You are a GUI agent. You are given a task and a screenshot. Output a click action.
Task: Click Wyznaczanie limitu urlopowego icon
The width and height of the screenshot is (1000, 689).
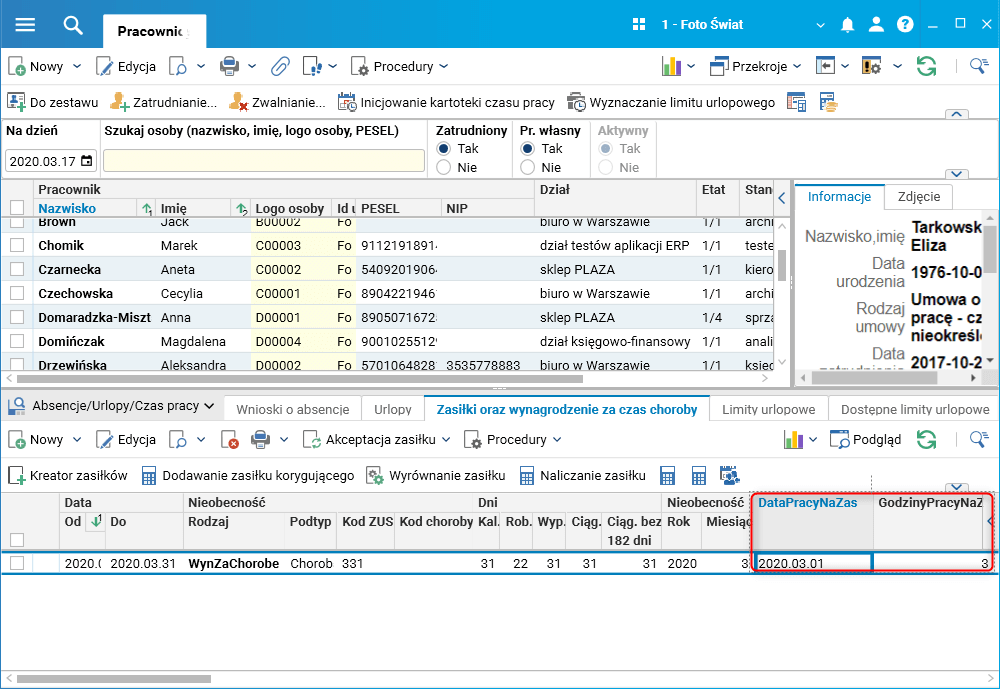pos(577,102)
